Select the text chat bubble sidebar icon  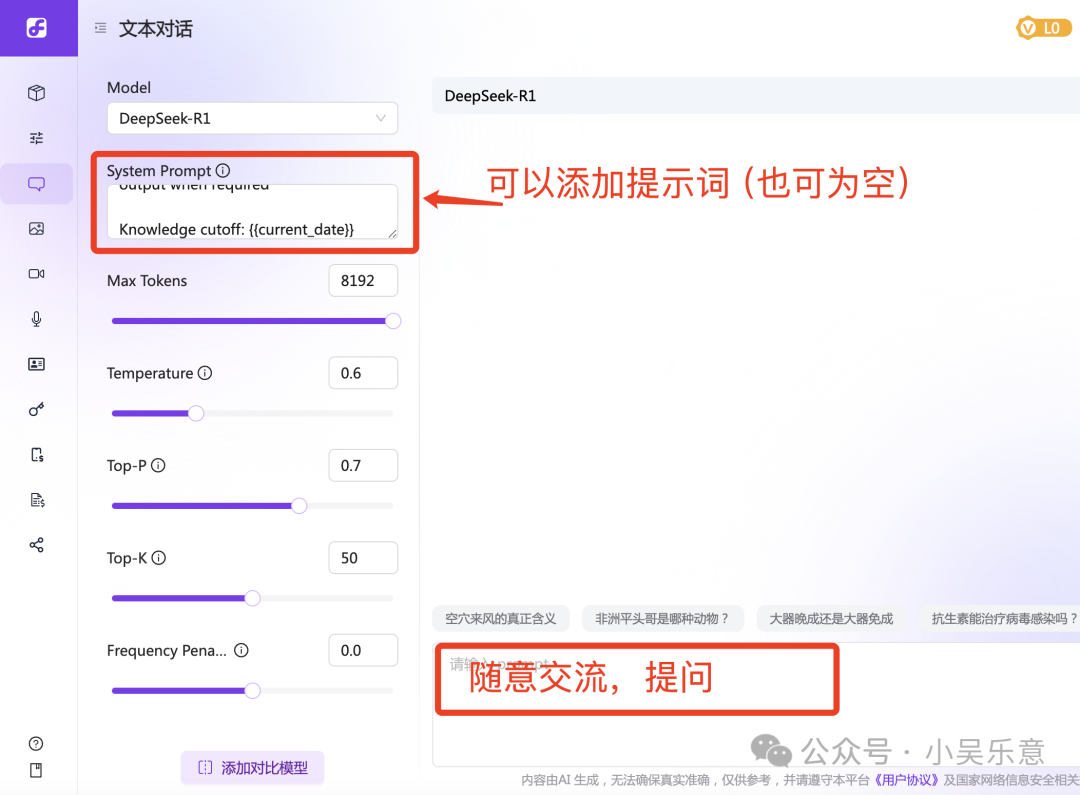(37, 184)
